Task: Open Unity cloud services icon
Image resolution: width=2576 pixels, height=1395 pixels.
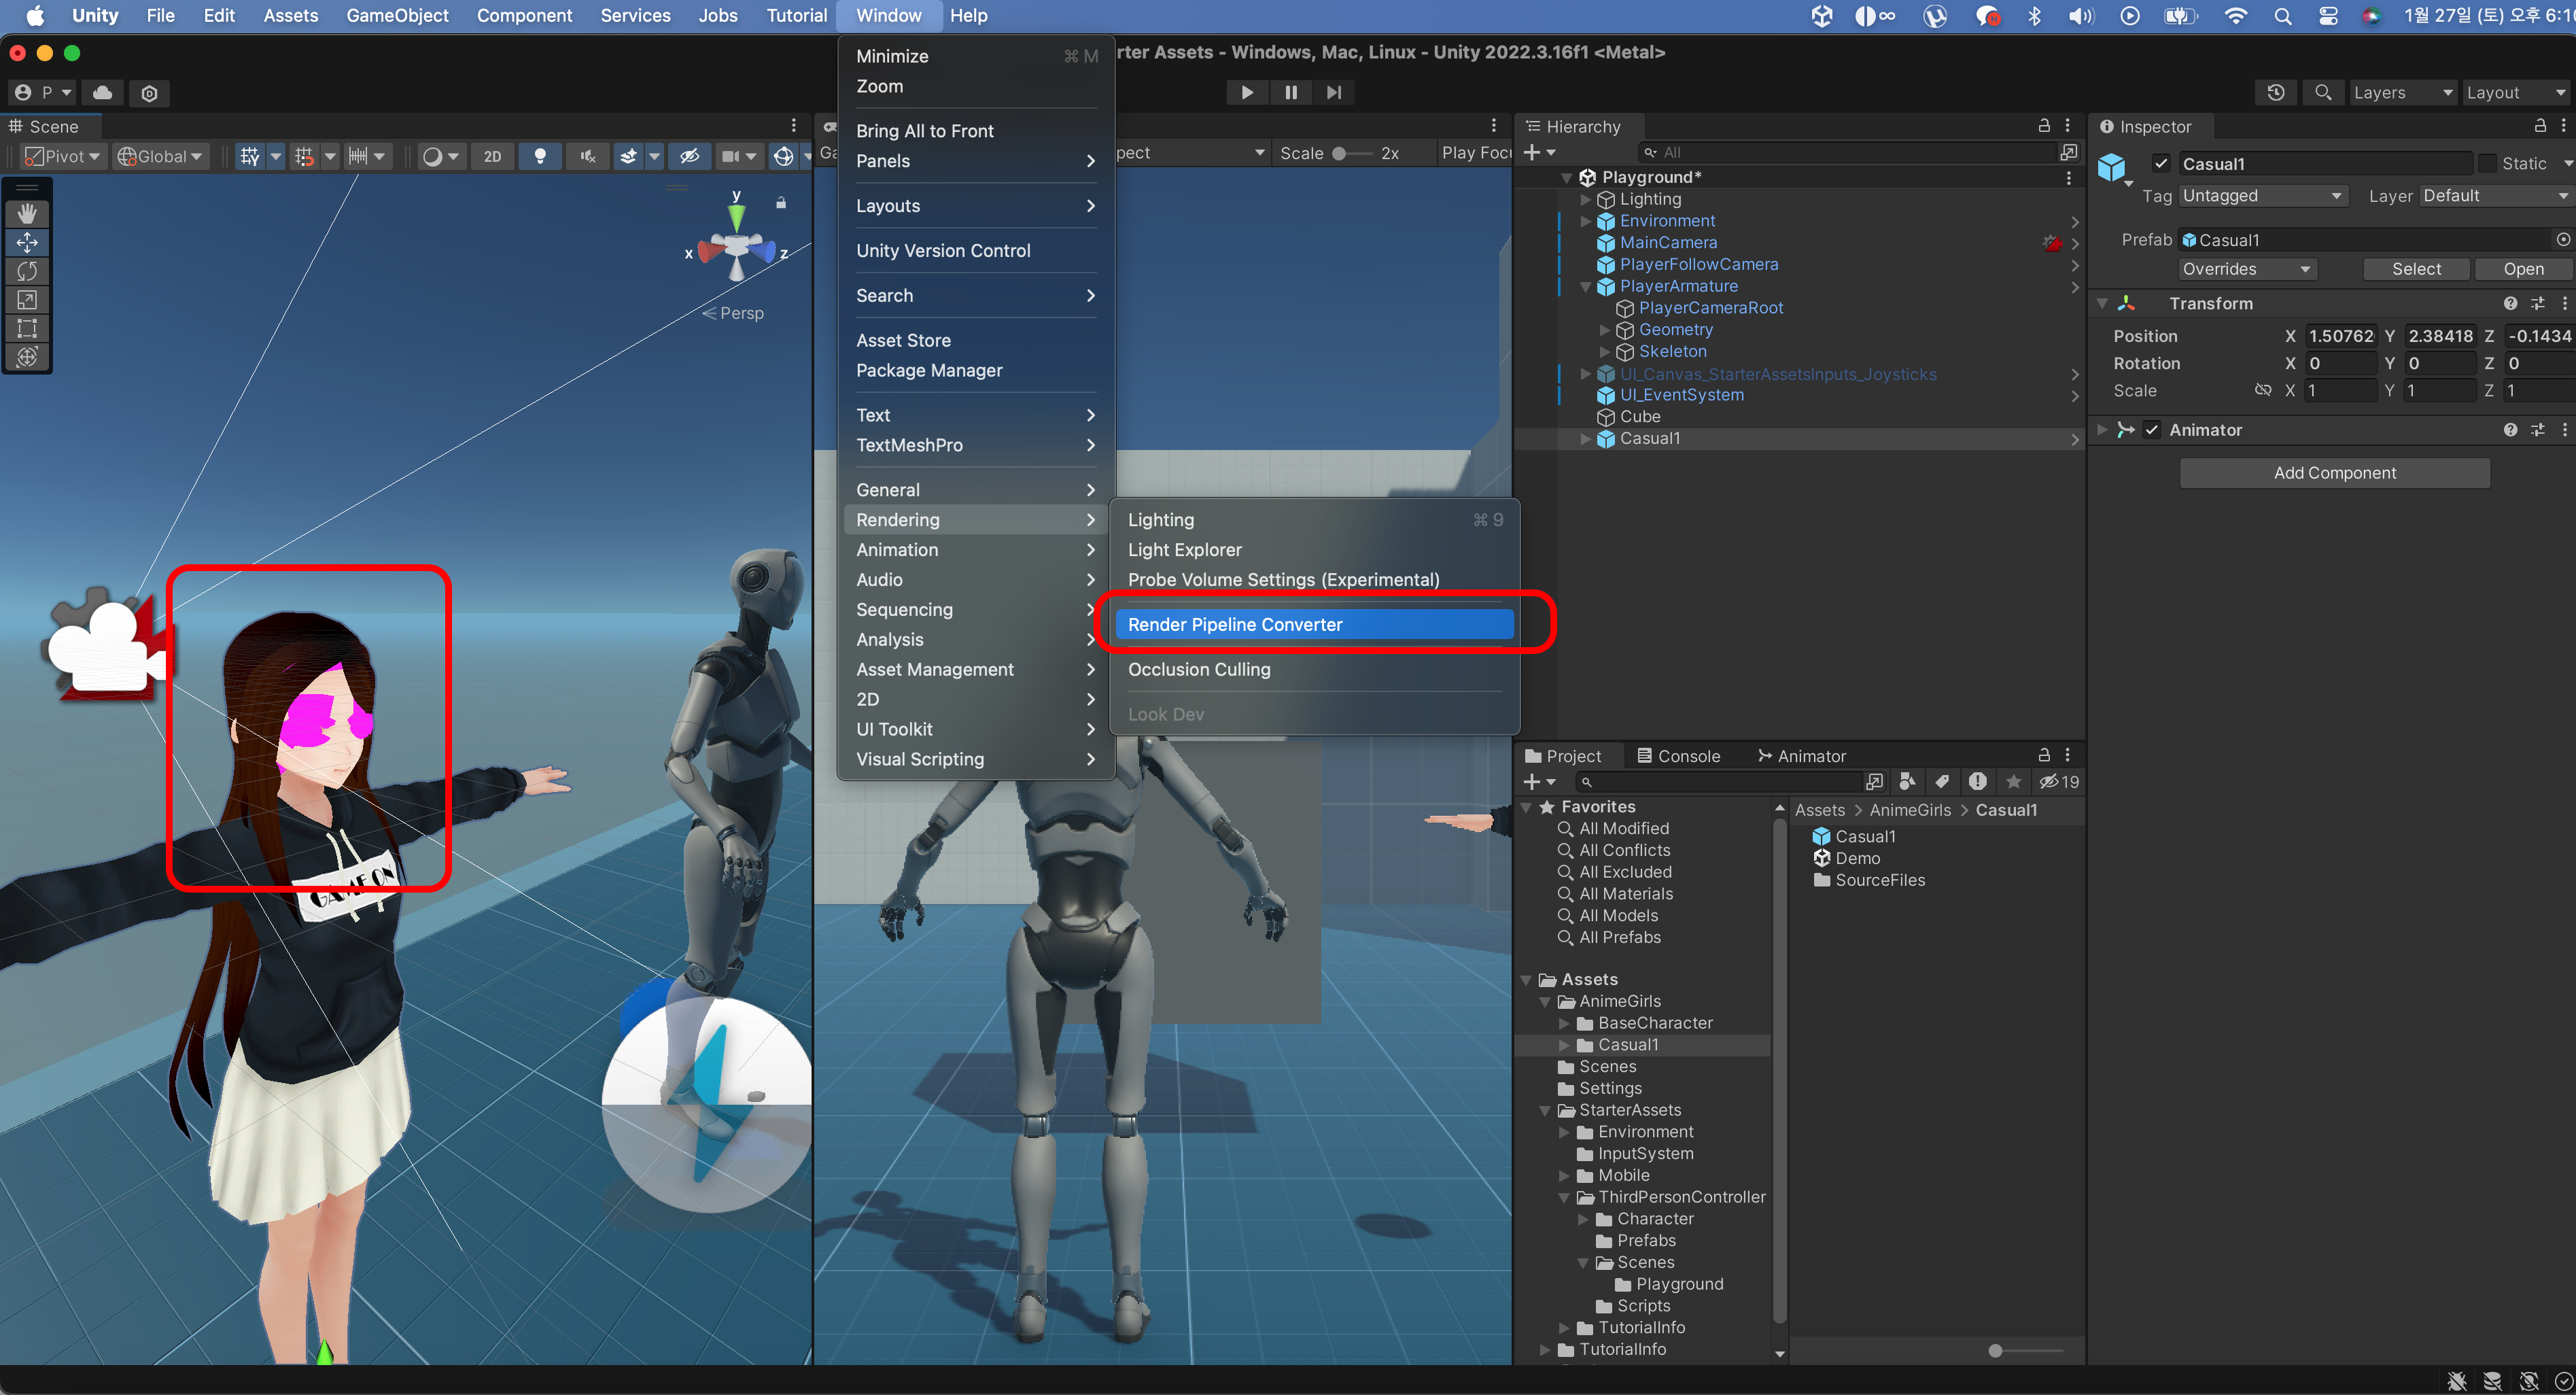Action: [102, 92]
